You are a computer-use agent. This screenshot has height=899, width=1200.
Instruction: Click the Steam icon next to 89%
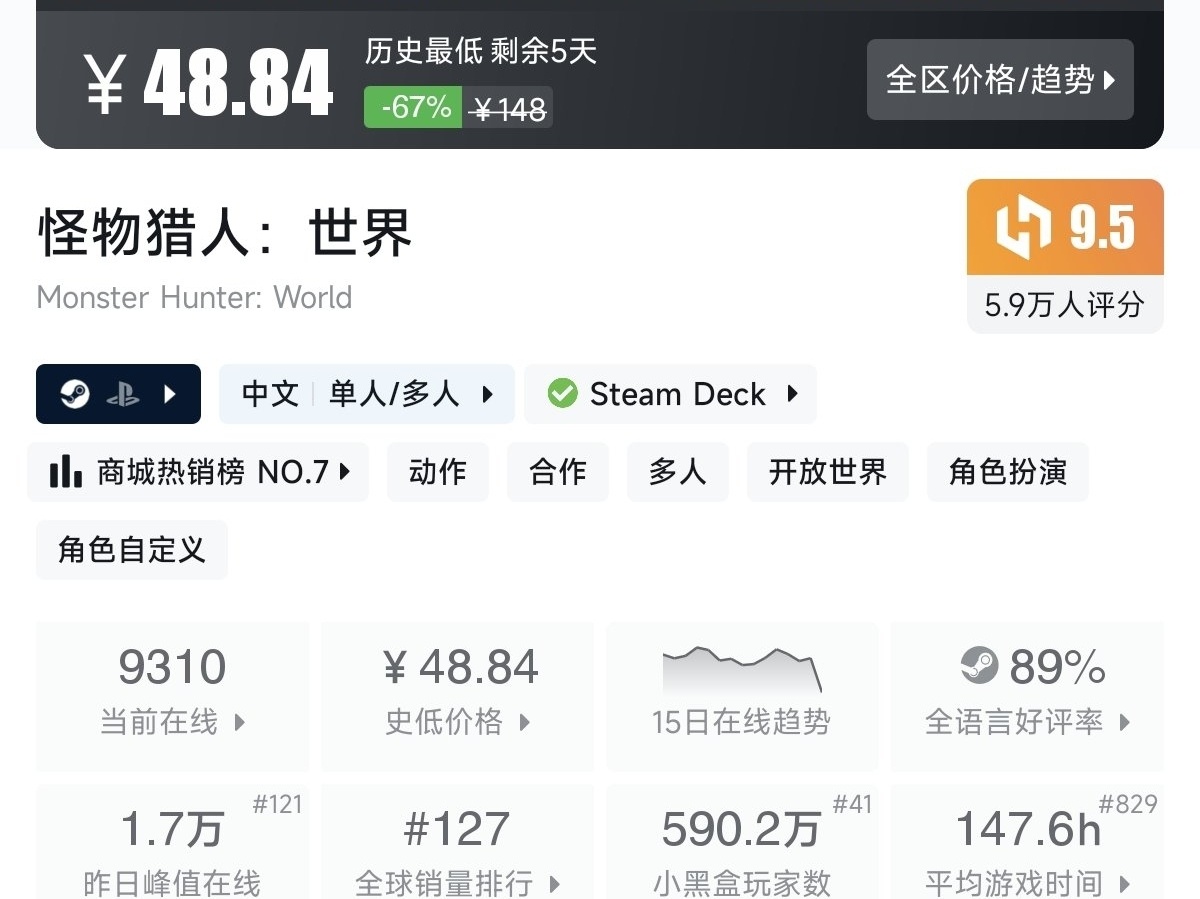tap(979, 666)
